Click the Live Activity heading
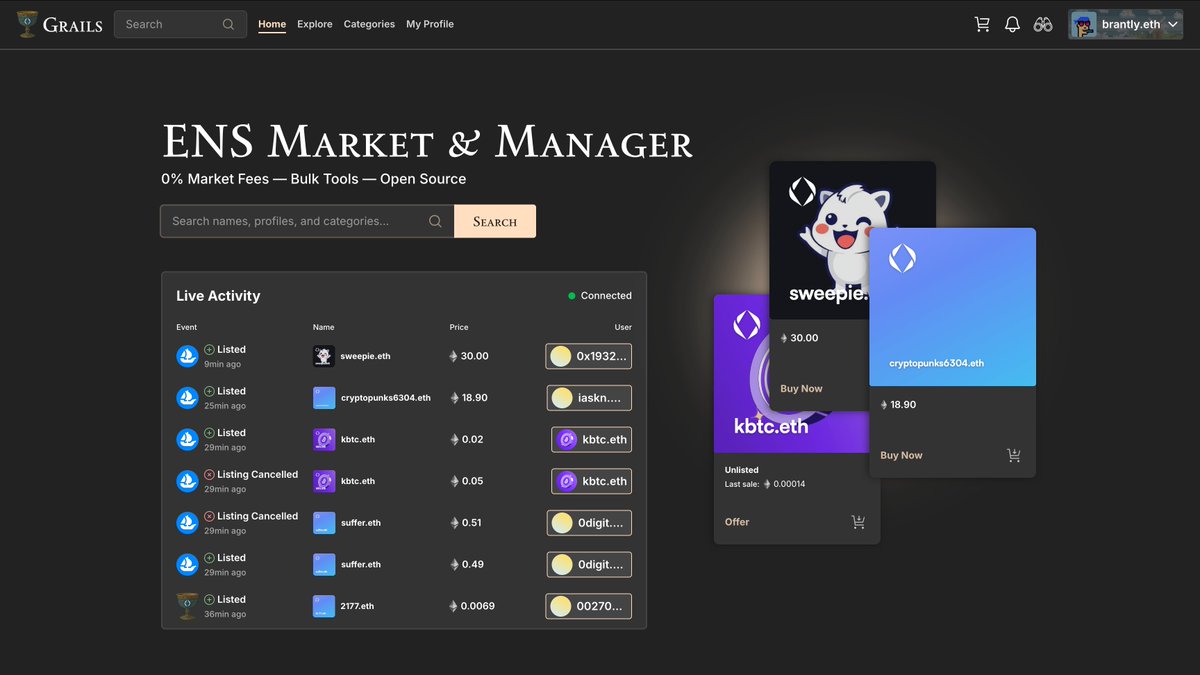 point(218,296)
